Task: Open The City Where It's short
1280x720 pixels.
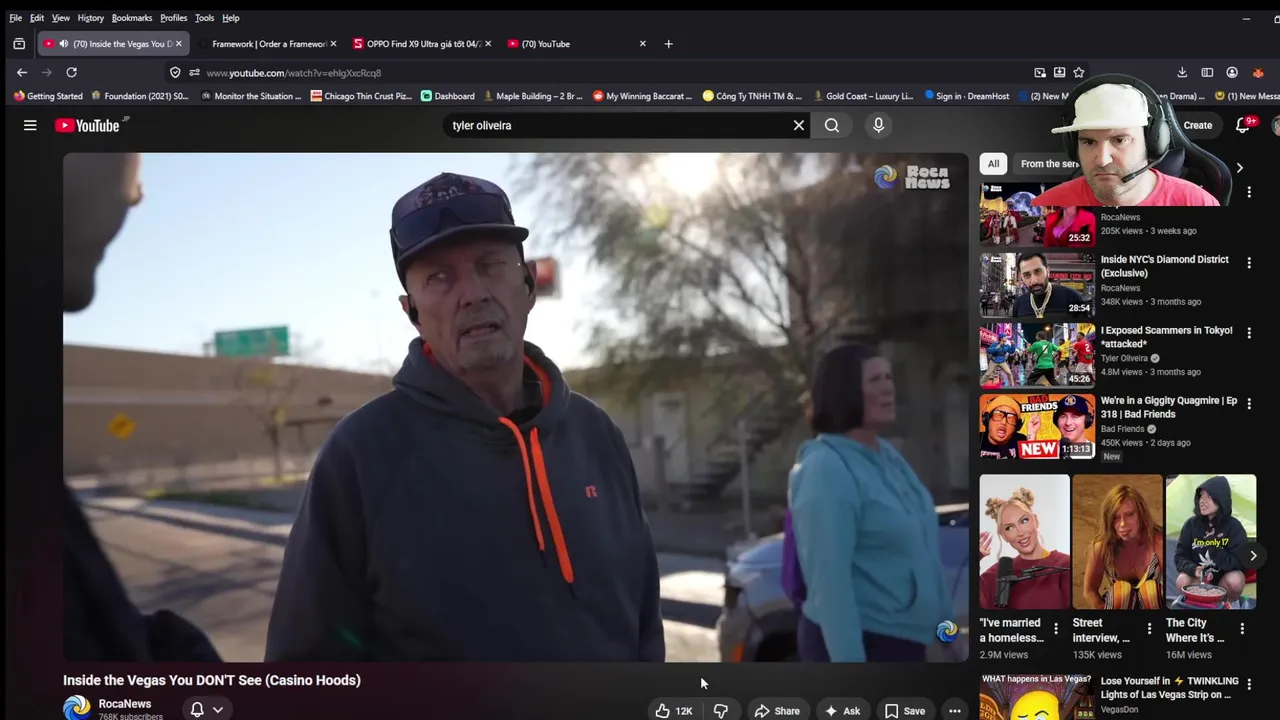Action: coord(1210,541)
